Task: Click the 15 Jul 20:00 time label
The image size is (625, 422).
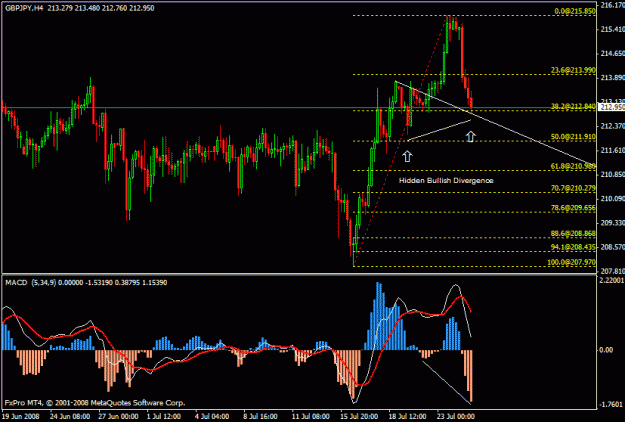Action: (x=360, y=416)
